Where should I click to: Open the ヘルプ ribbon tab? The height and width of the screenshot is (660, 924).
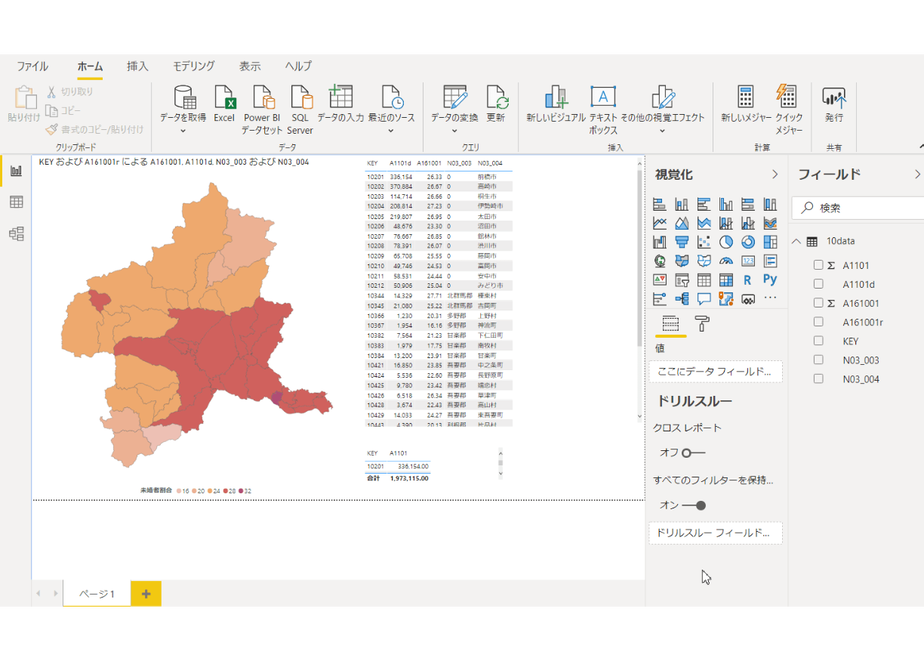[298, 66]
